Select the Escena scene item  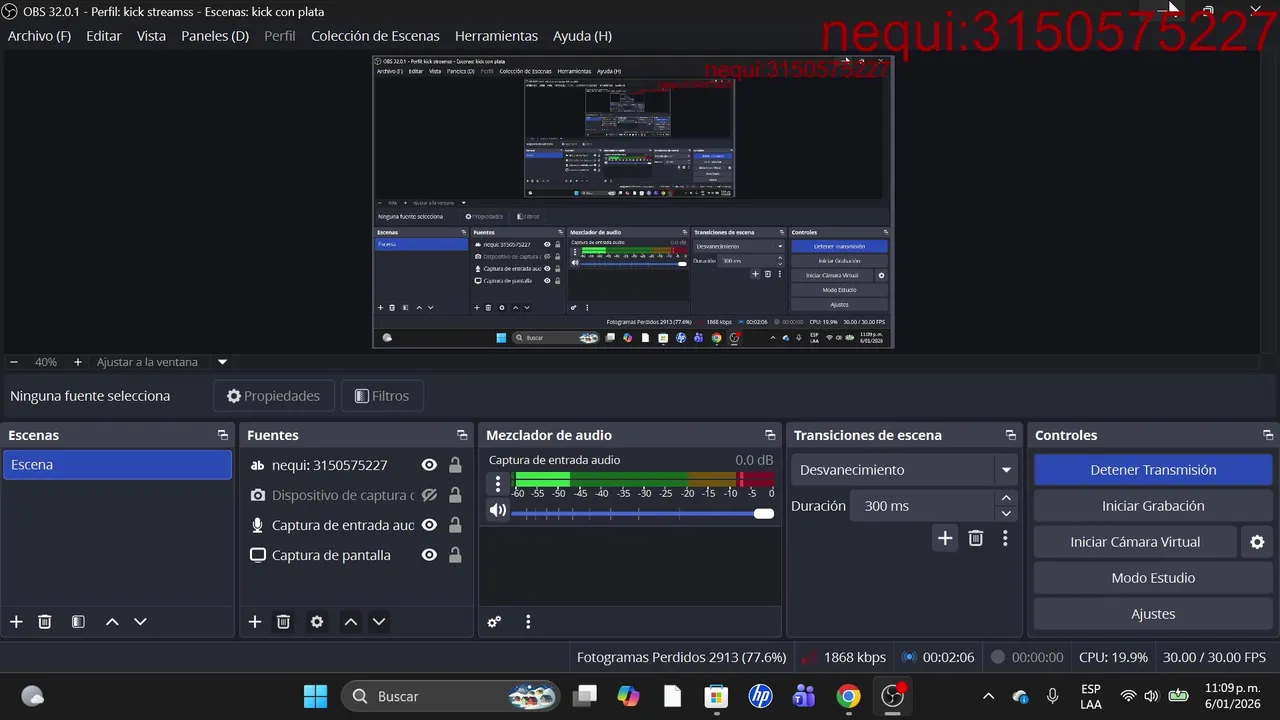tap(117, 465)
